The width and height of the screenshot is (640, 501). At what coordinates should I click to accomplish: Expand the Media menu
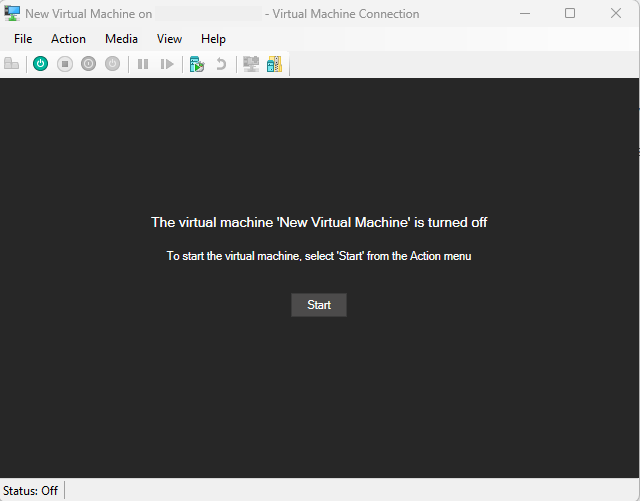[x=121, y=39]
